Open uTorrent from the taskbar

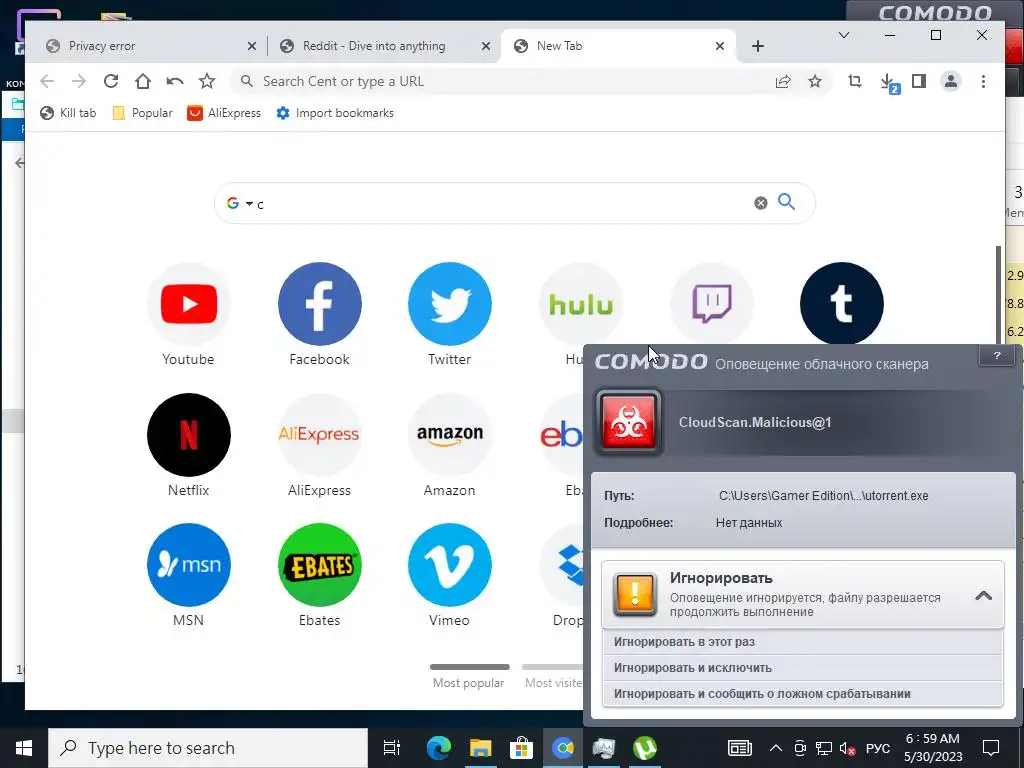tap(645, 748)
